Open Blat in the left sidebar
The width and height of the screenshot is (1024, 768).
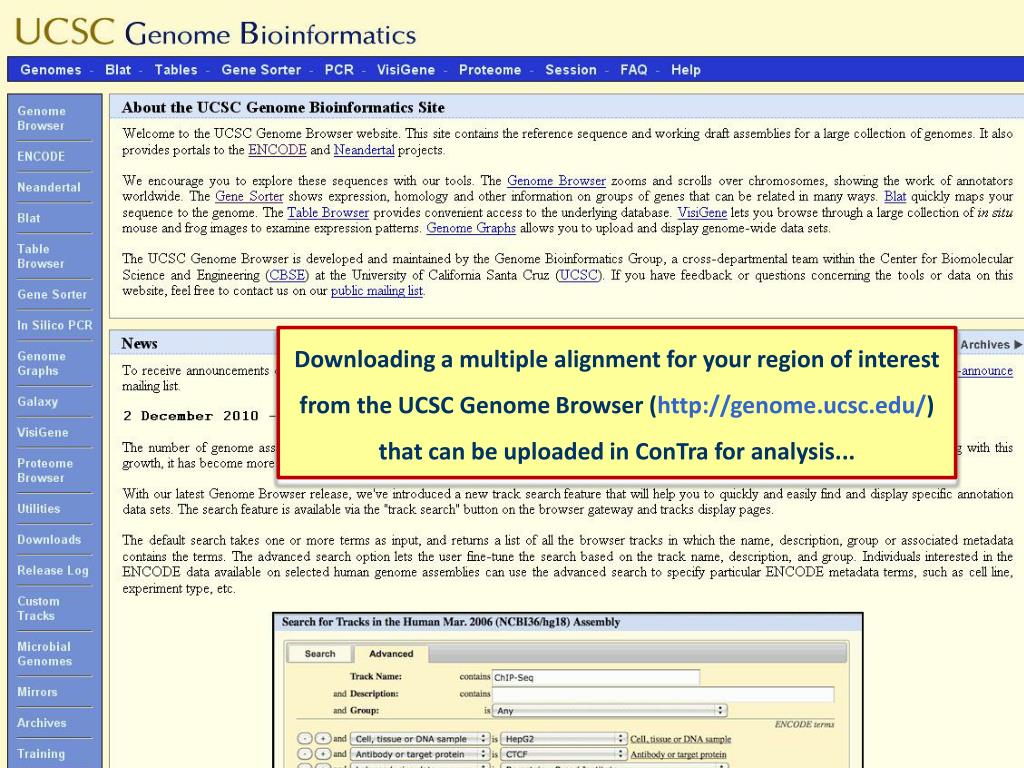pyautogui.click(x=29, y=218)
